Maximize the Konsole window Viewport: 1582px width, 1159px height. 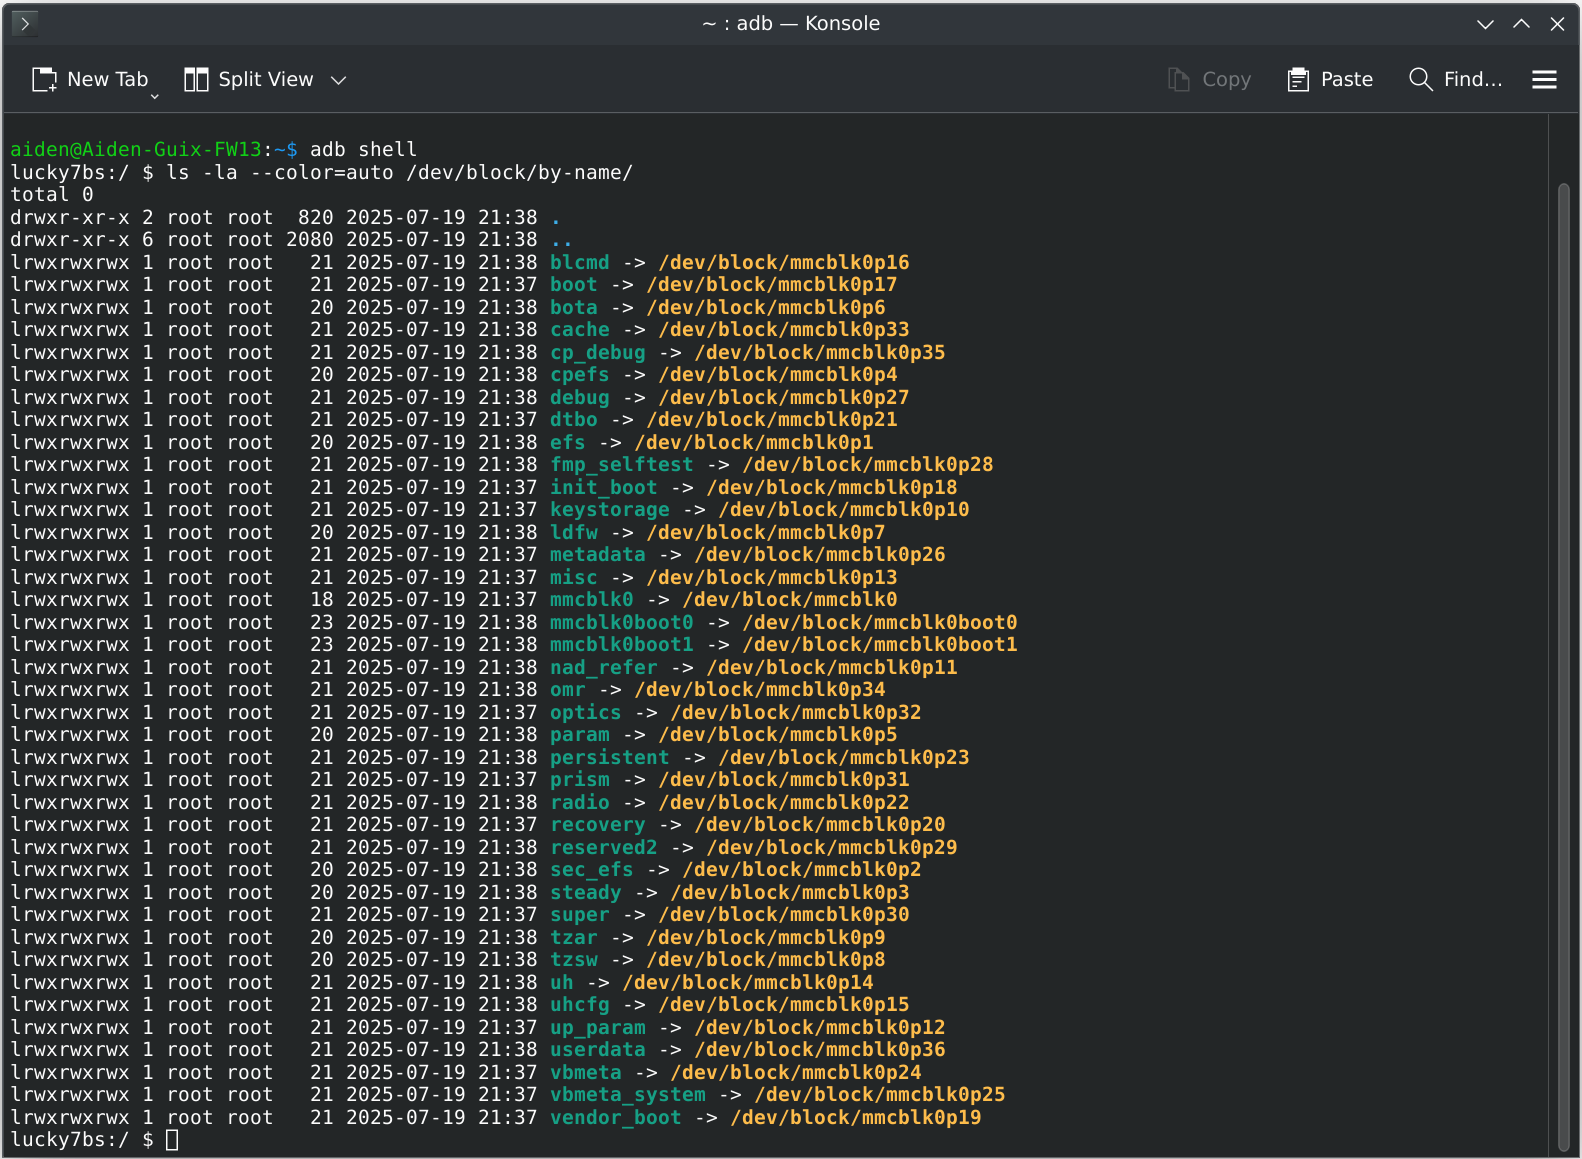click(x=1521, y=24)
